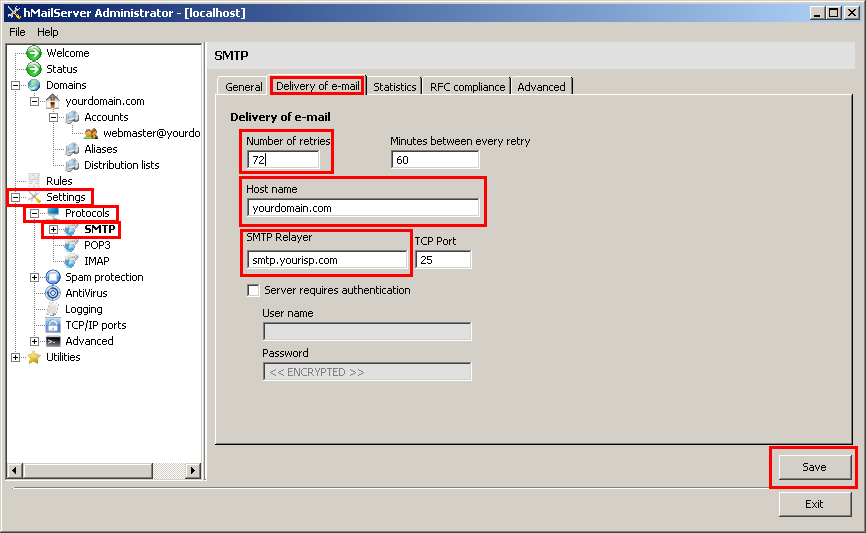Click the Accounts folder icon

(72, 117)
